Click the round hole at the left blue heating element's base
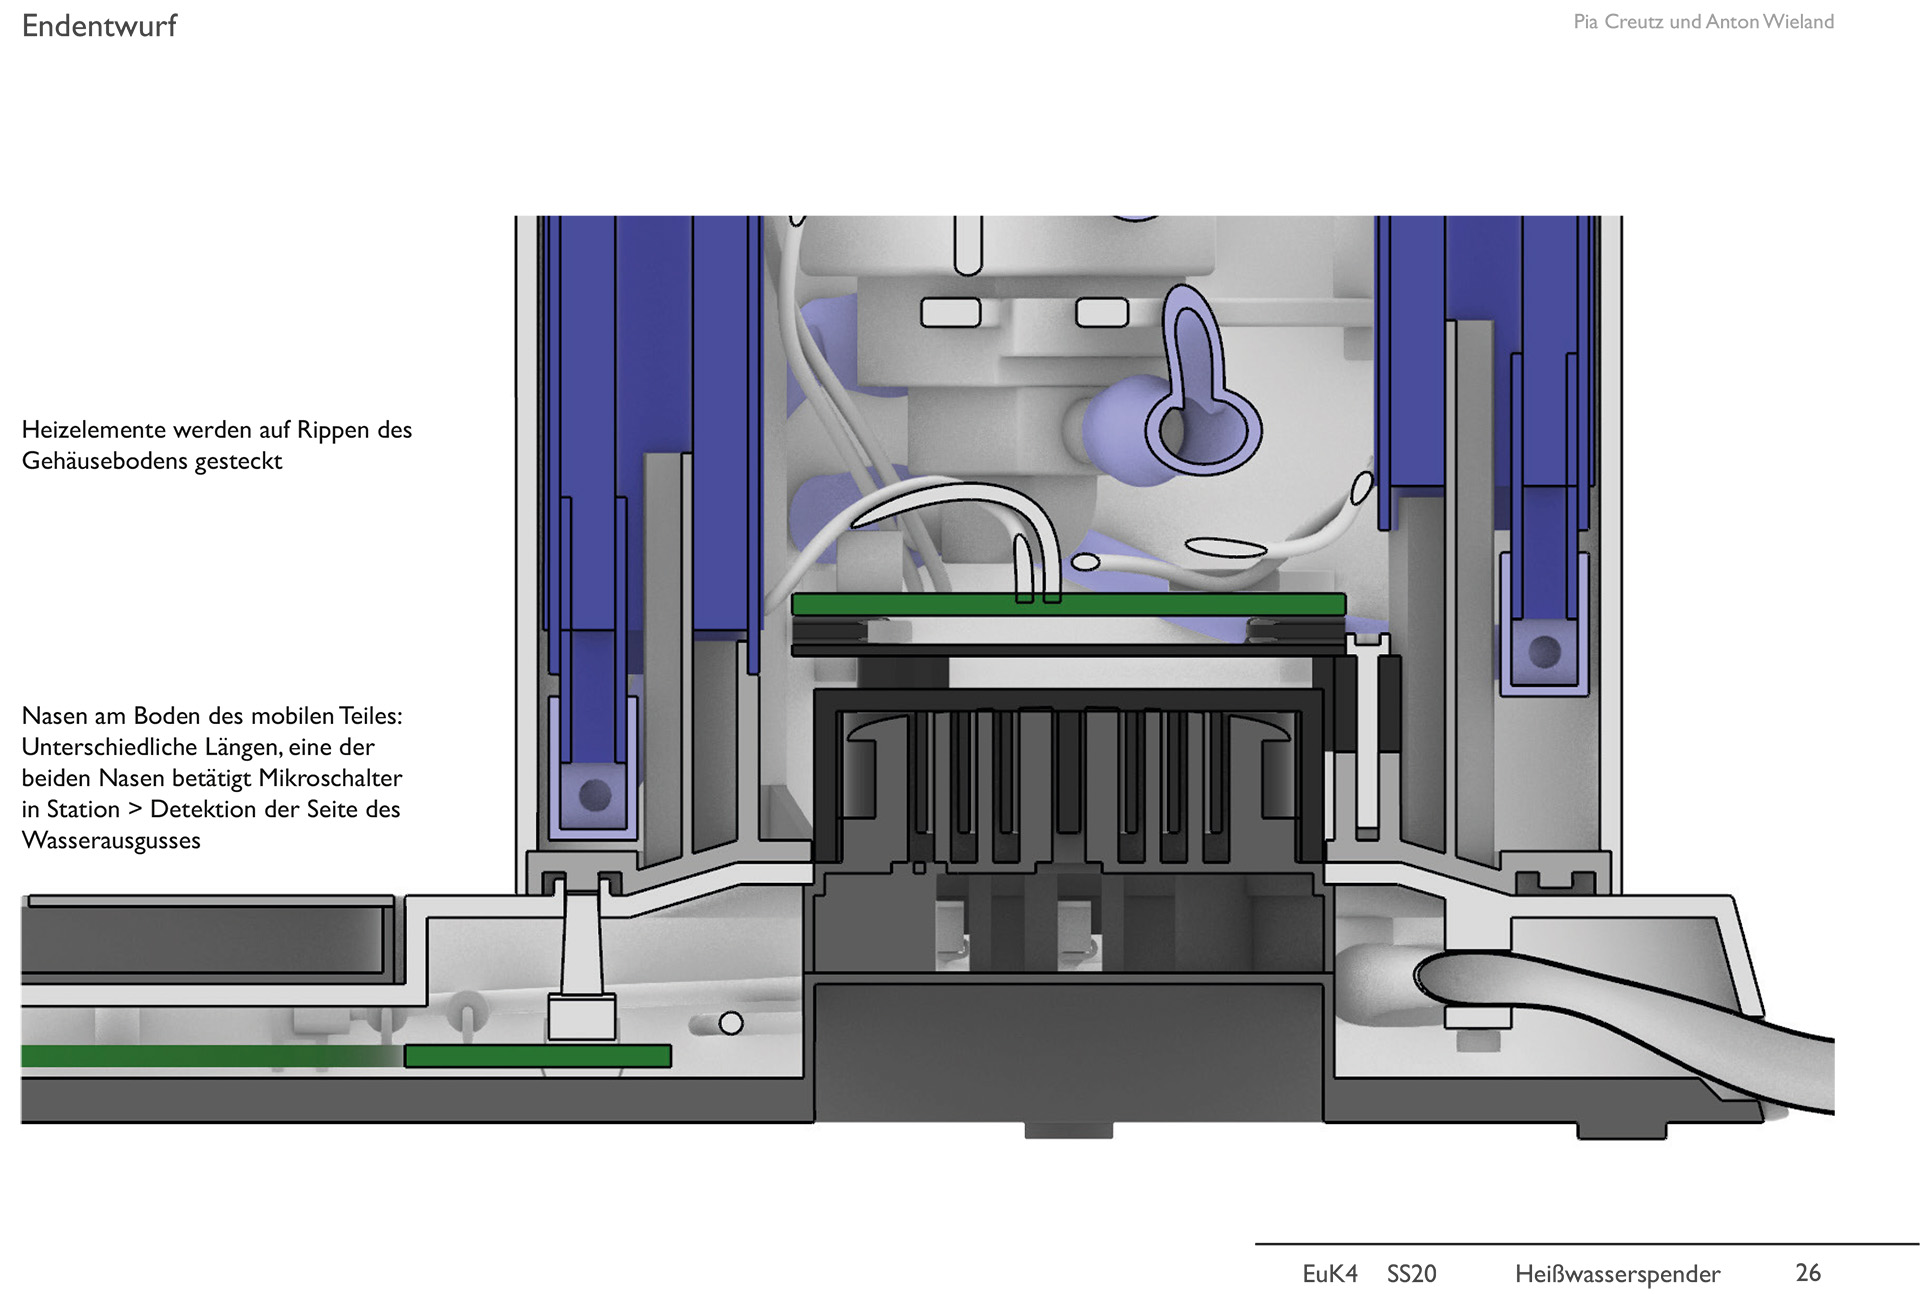The height and width of the screenshot is (1294, 1920). 595,796
